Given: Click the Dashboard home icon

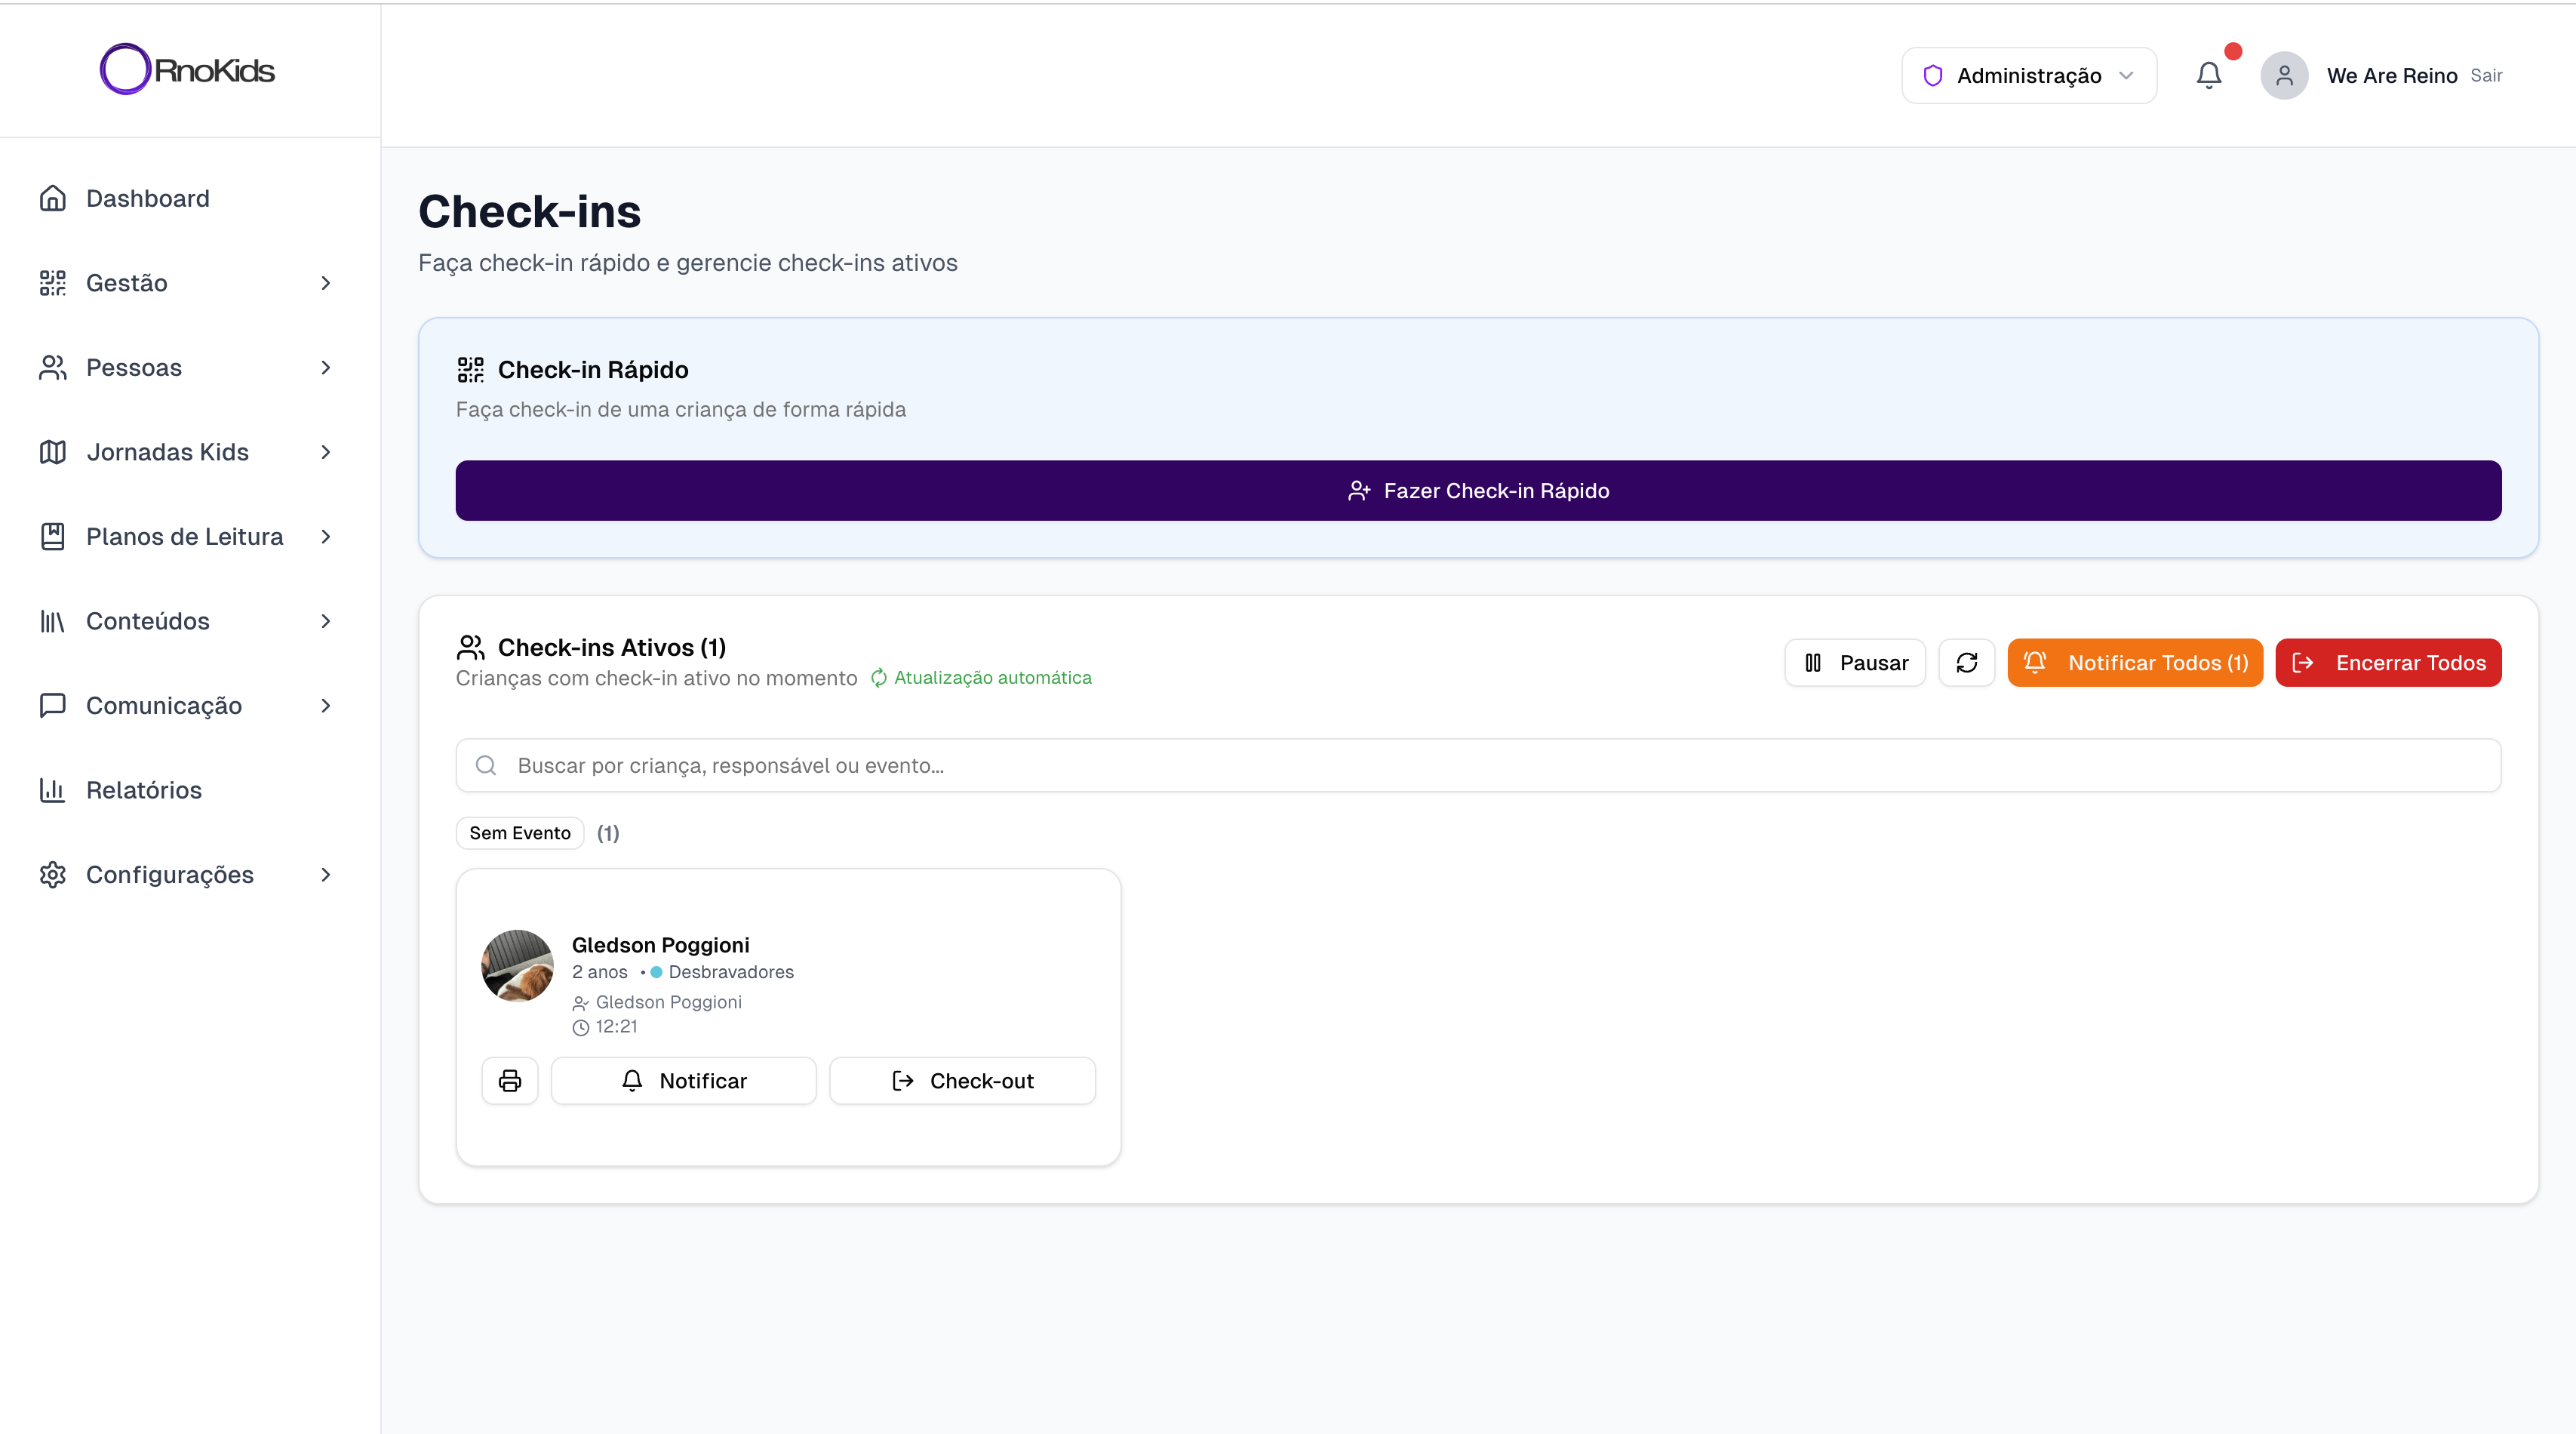Looking at the screenshot, I should tap(53, 198).
